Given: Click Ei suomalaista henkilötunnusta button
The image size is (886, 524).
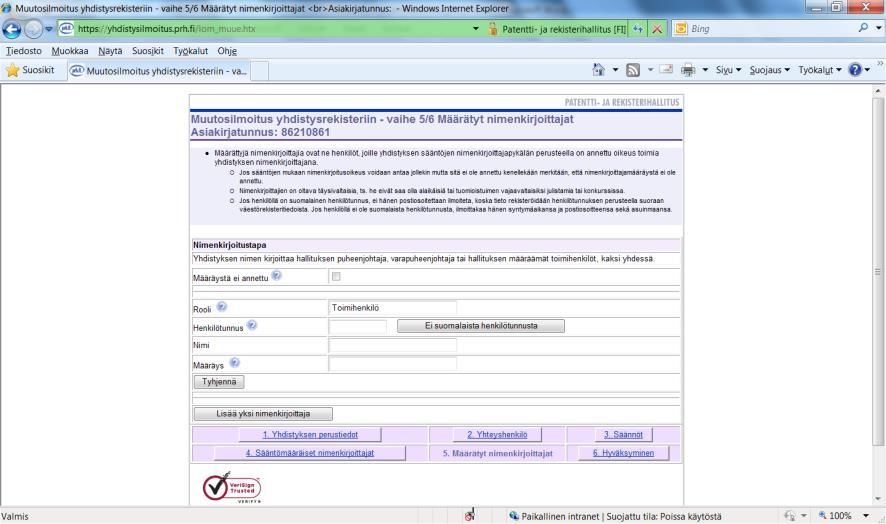Looking at the screenshot, I should [x=481, y=326].
